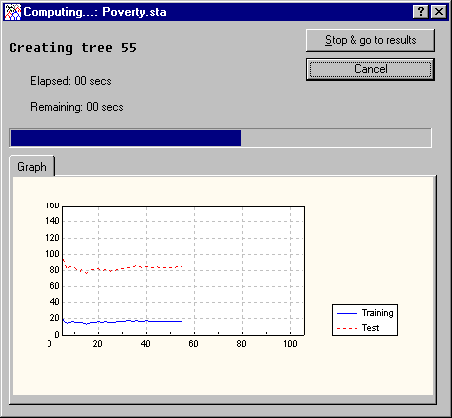Click the application icon in the title bar
452x418 pixels.
(13, 12)
